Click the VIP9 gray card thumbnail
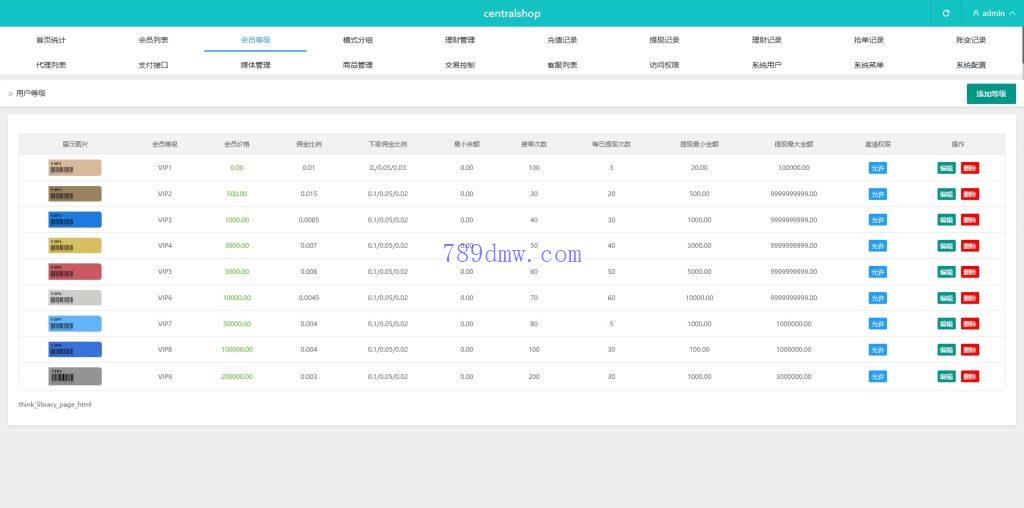The height and width of the screenshot is (508, 1024). [x=75, y=376]
